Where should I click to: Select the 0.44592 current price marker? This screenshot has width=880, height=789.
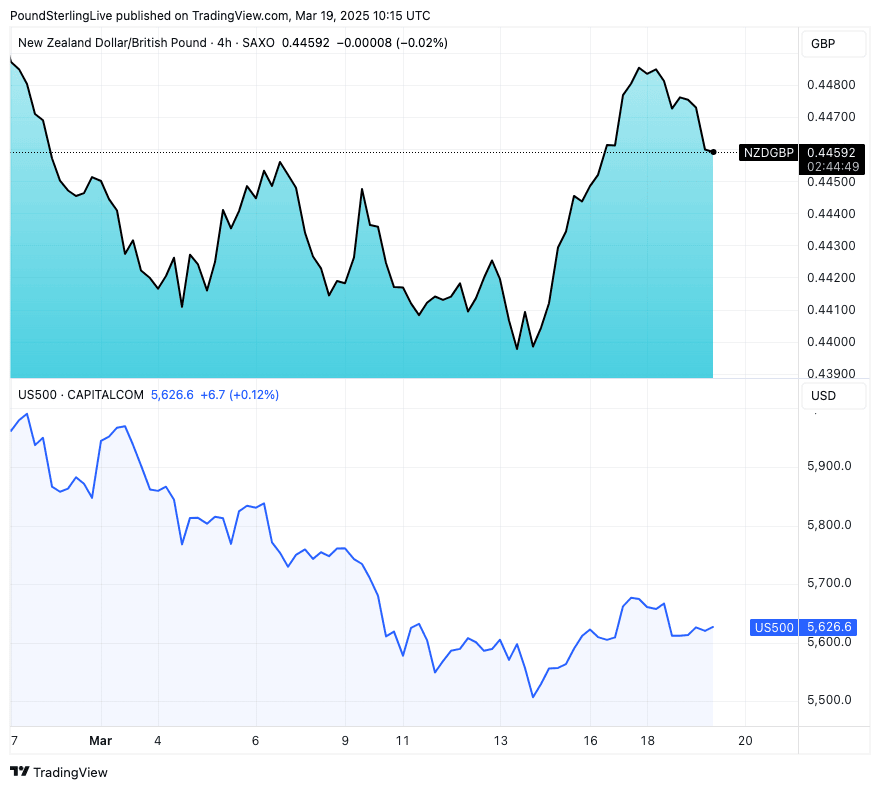[831, 152]
